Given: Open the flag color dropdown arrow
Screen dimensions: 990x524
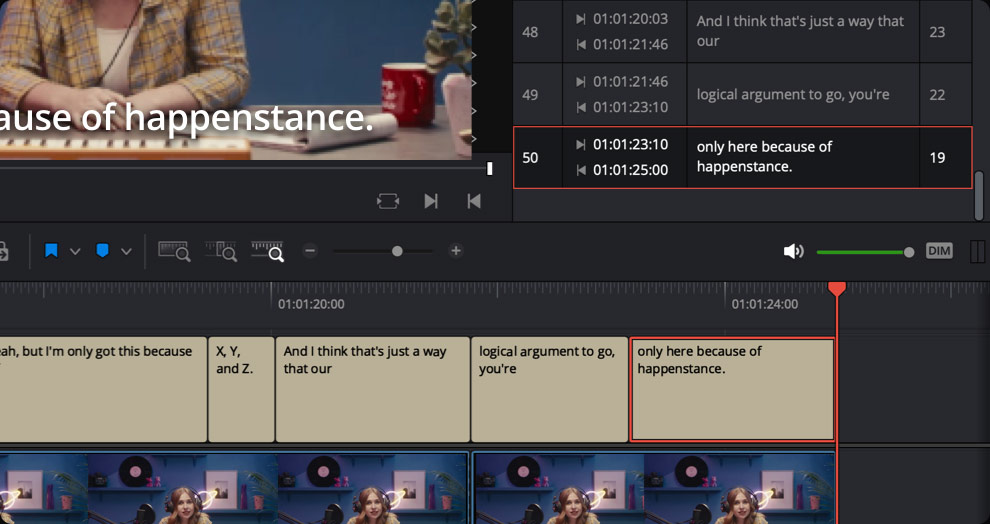Looking at the screenshot, I should [x=75, y=251].
